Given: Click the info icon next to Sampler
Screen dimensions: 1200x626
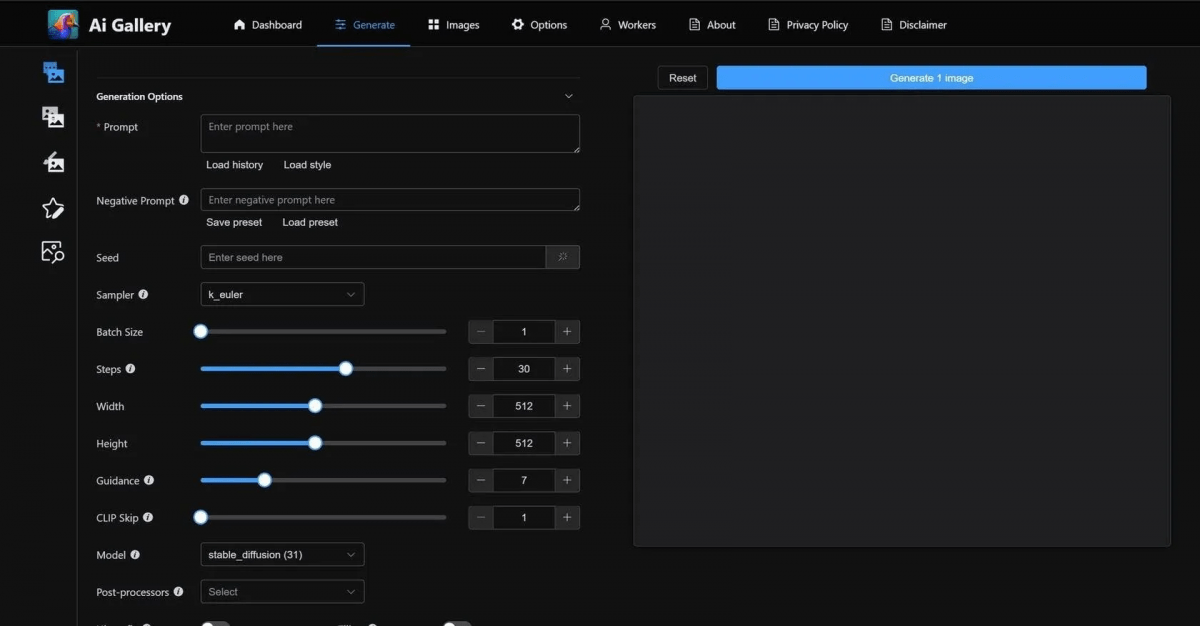Looking at the screenshot, I should (x=143, y=295).
